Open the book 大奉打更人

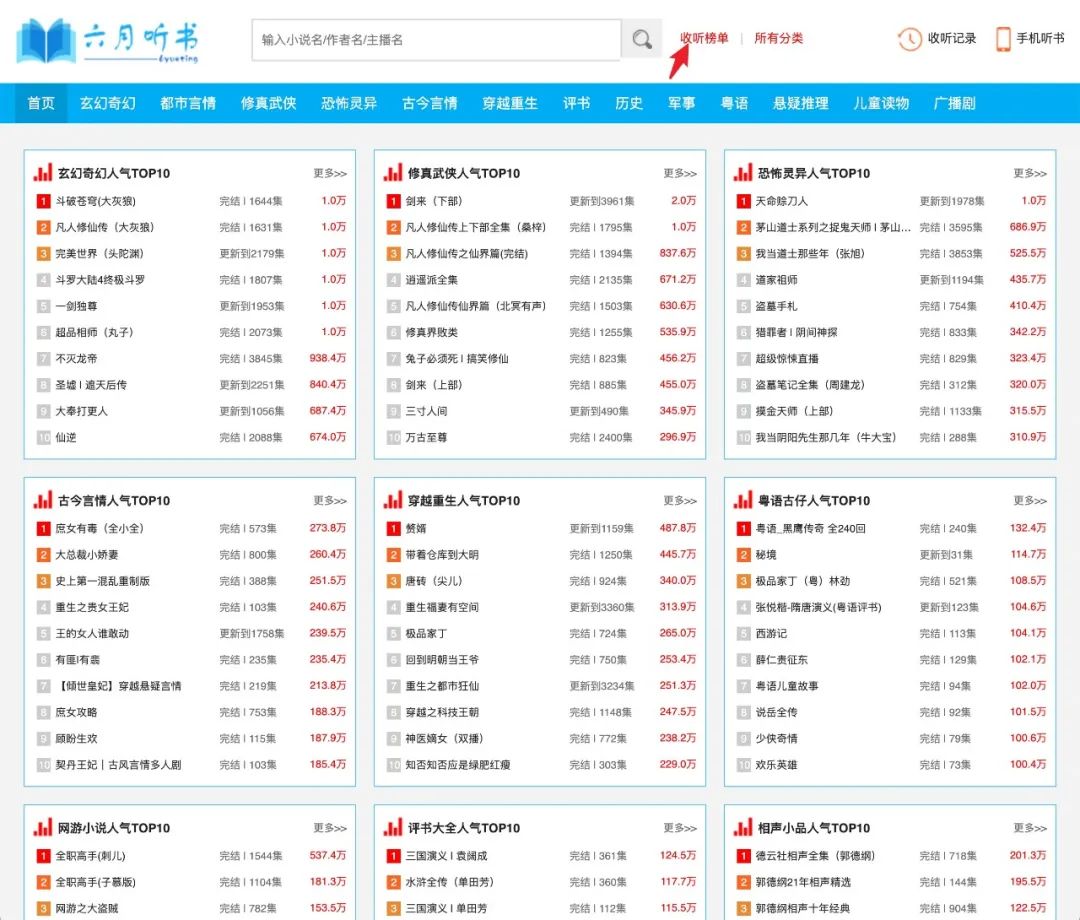point(81,411)
